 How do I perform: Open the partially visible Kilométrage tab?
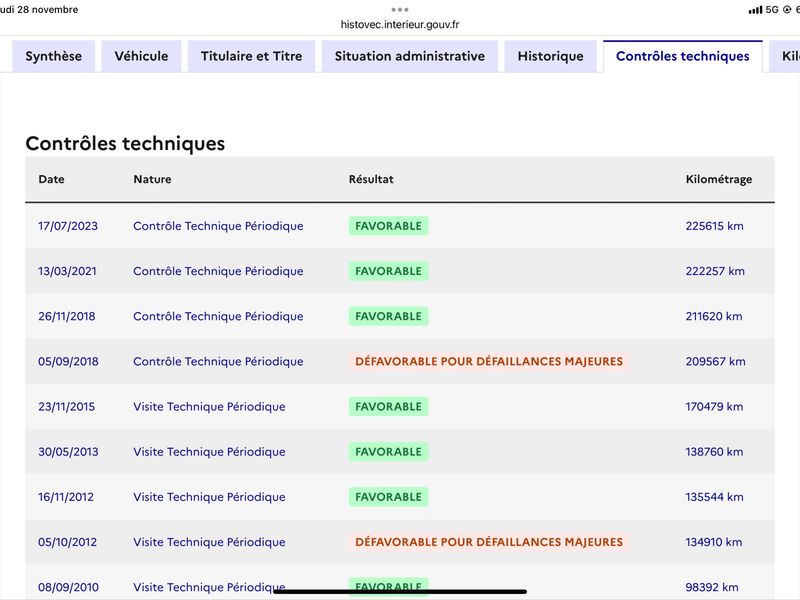tap(785, 56)
